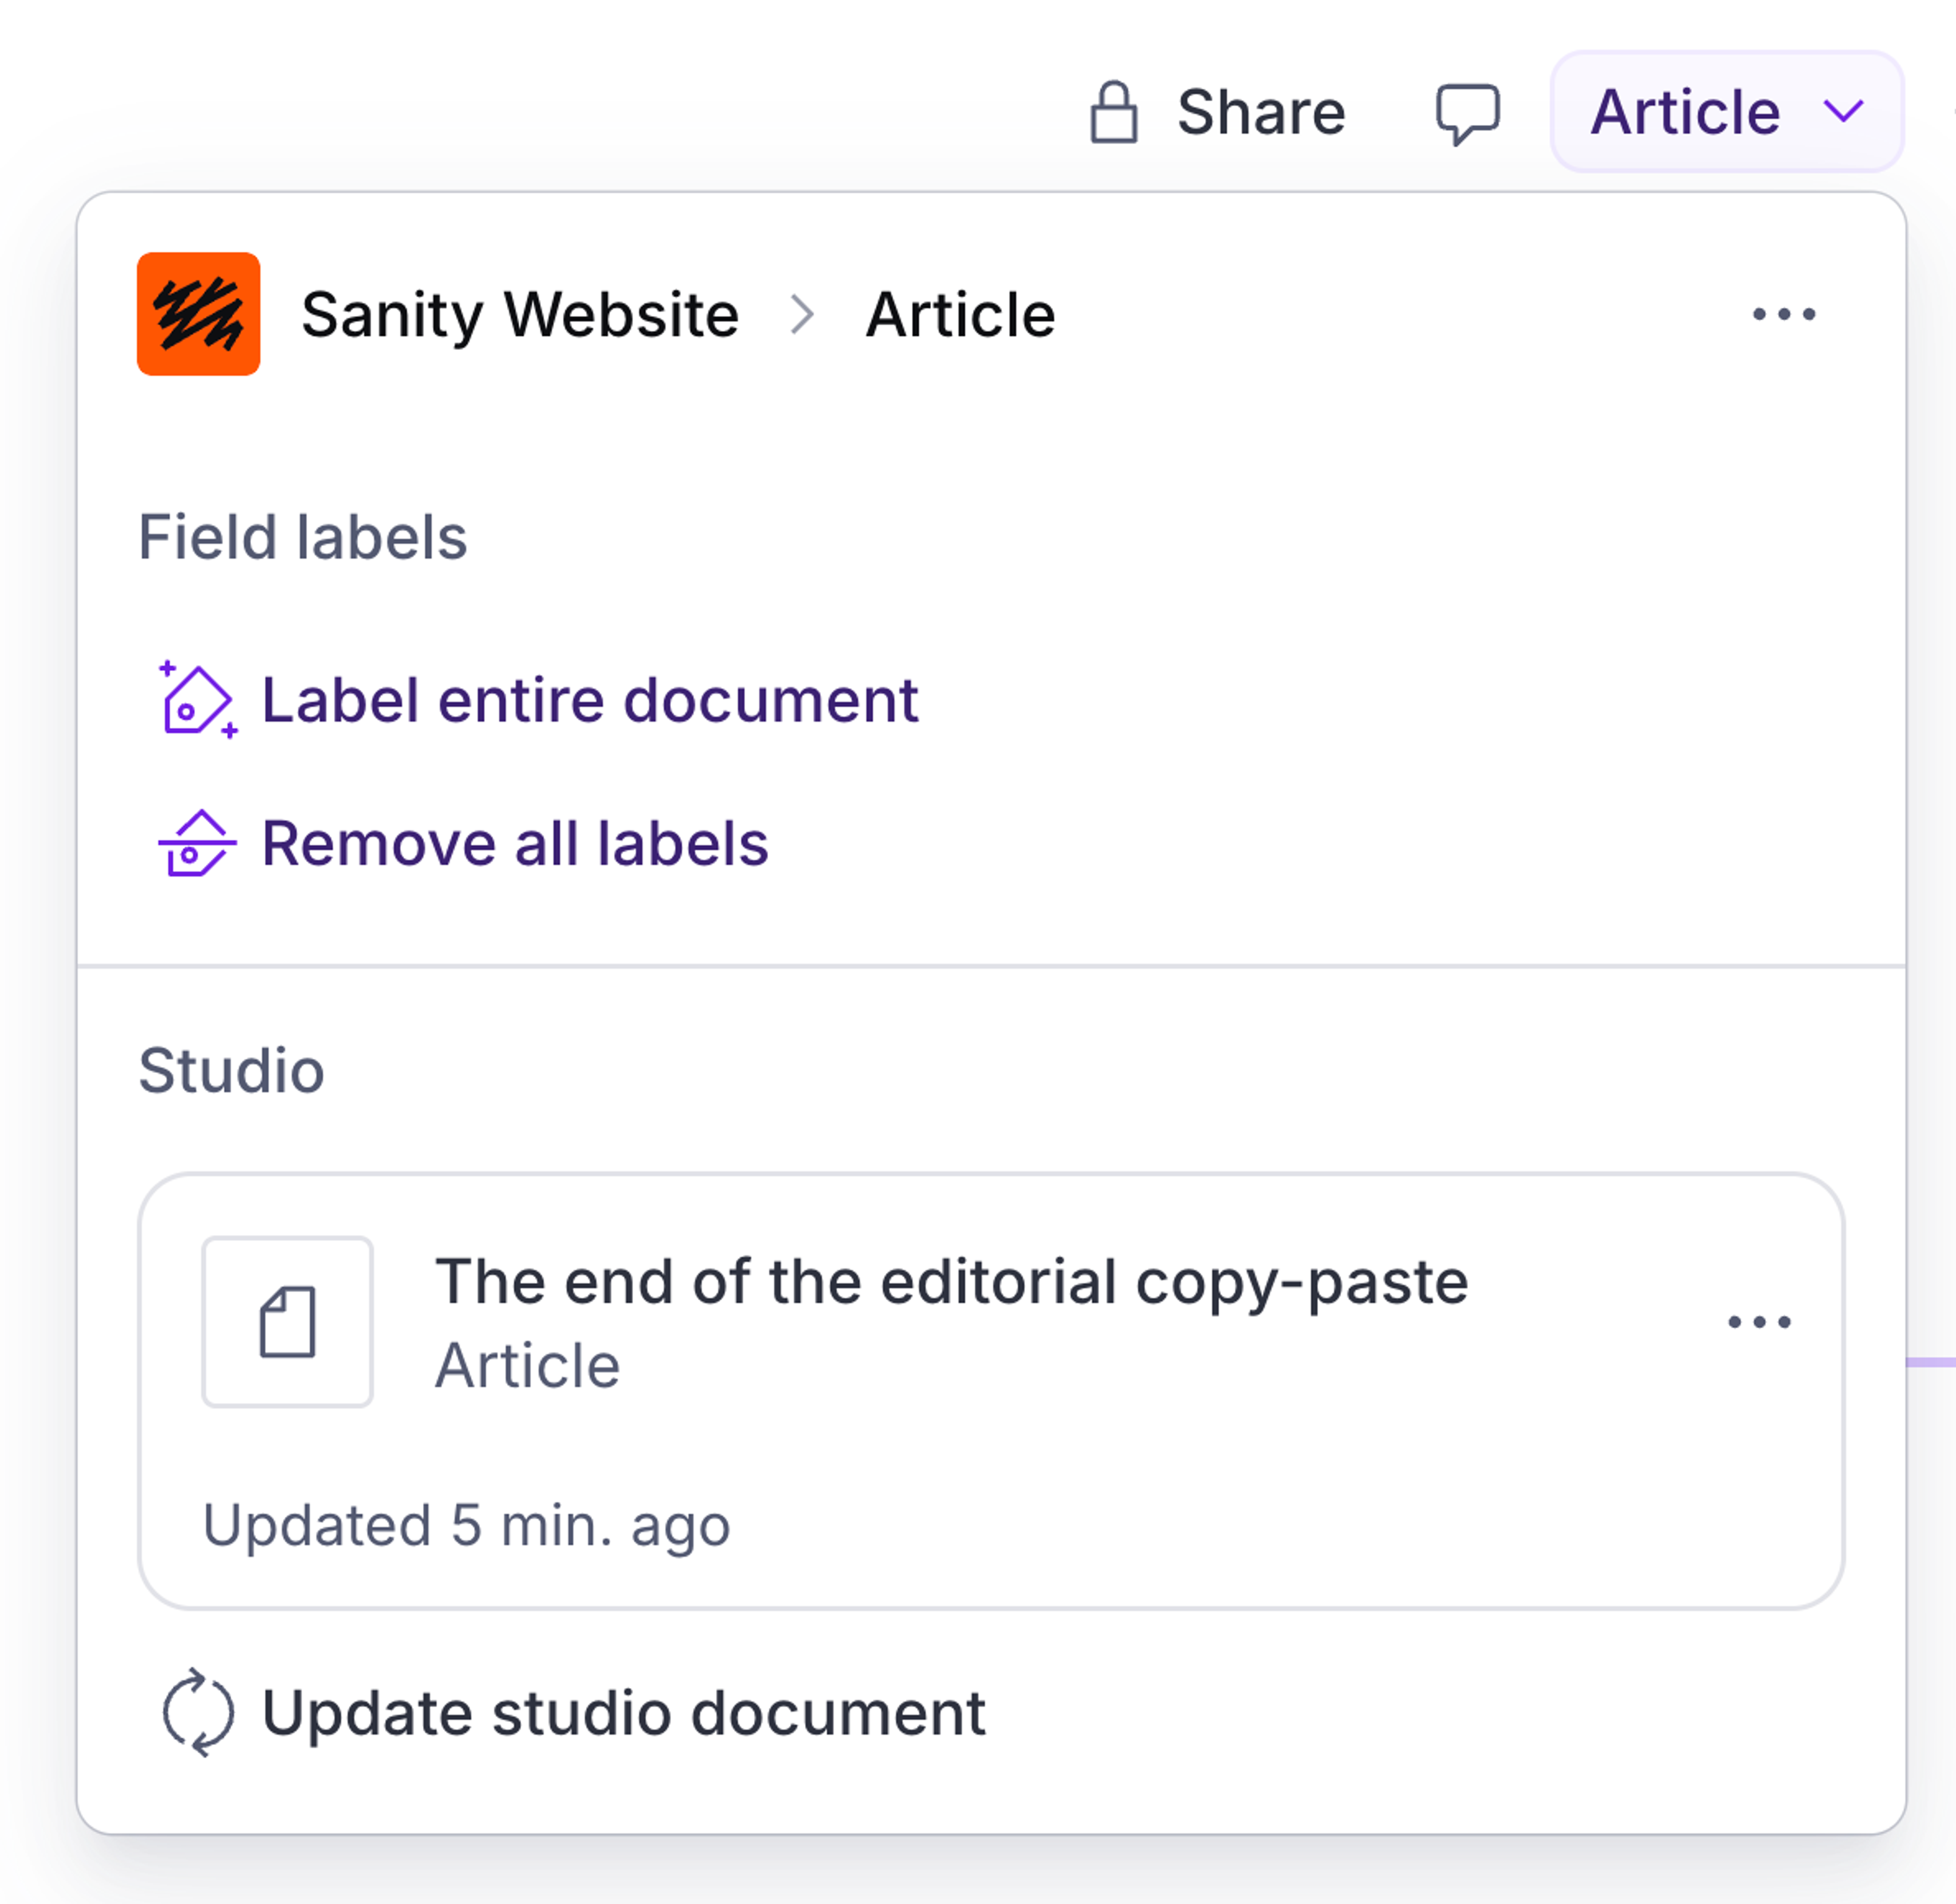Screen dimensions: 1956x1904
Task: Click the orange Sanity Website logo
Action: point(199,314)
